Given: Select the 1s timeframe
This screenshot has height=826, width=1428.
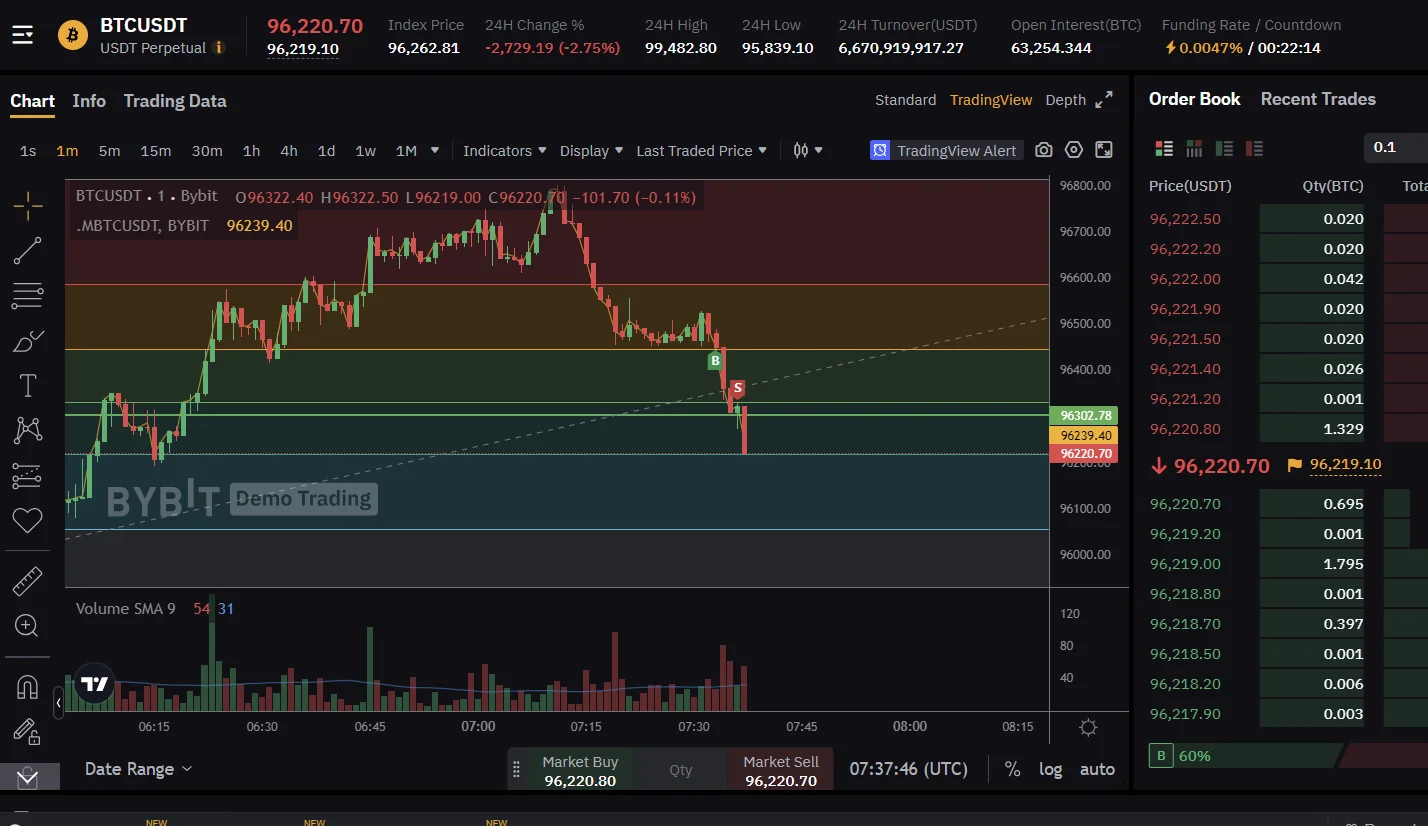Looking at the screenshot, I should click(28, 151).
